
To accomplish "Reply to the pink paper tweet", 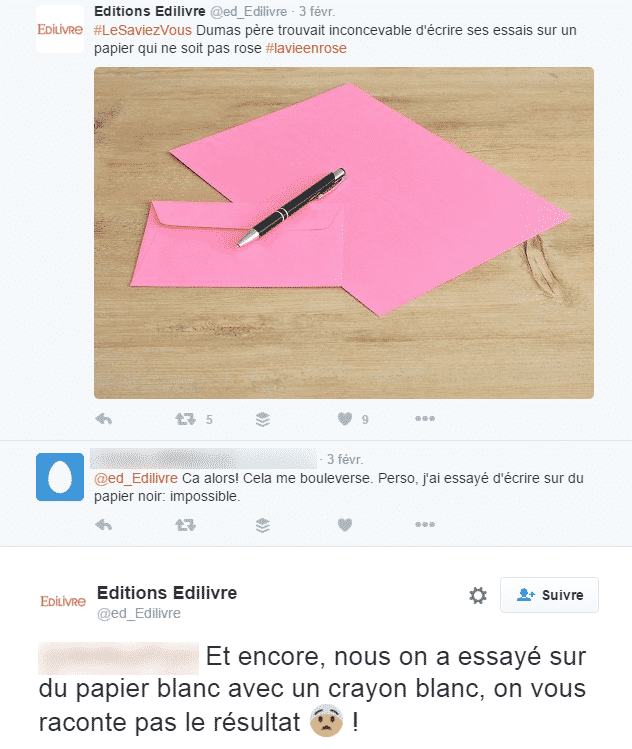I will tap(104, 419).
